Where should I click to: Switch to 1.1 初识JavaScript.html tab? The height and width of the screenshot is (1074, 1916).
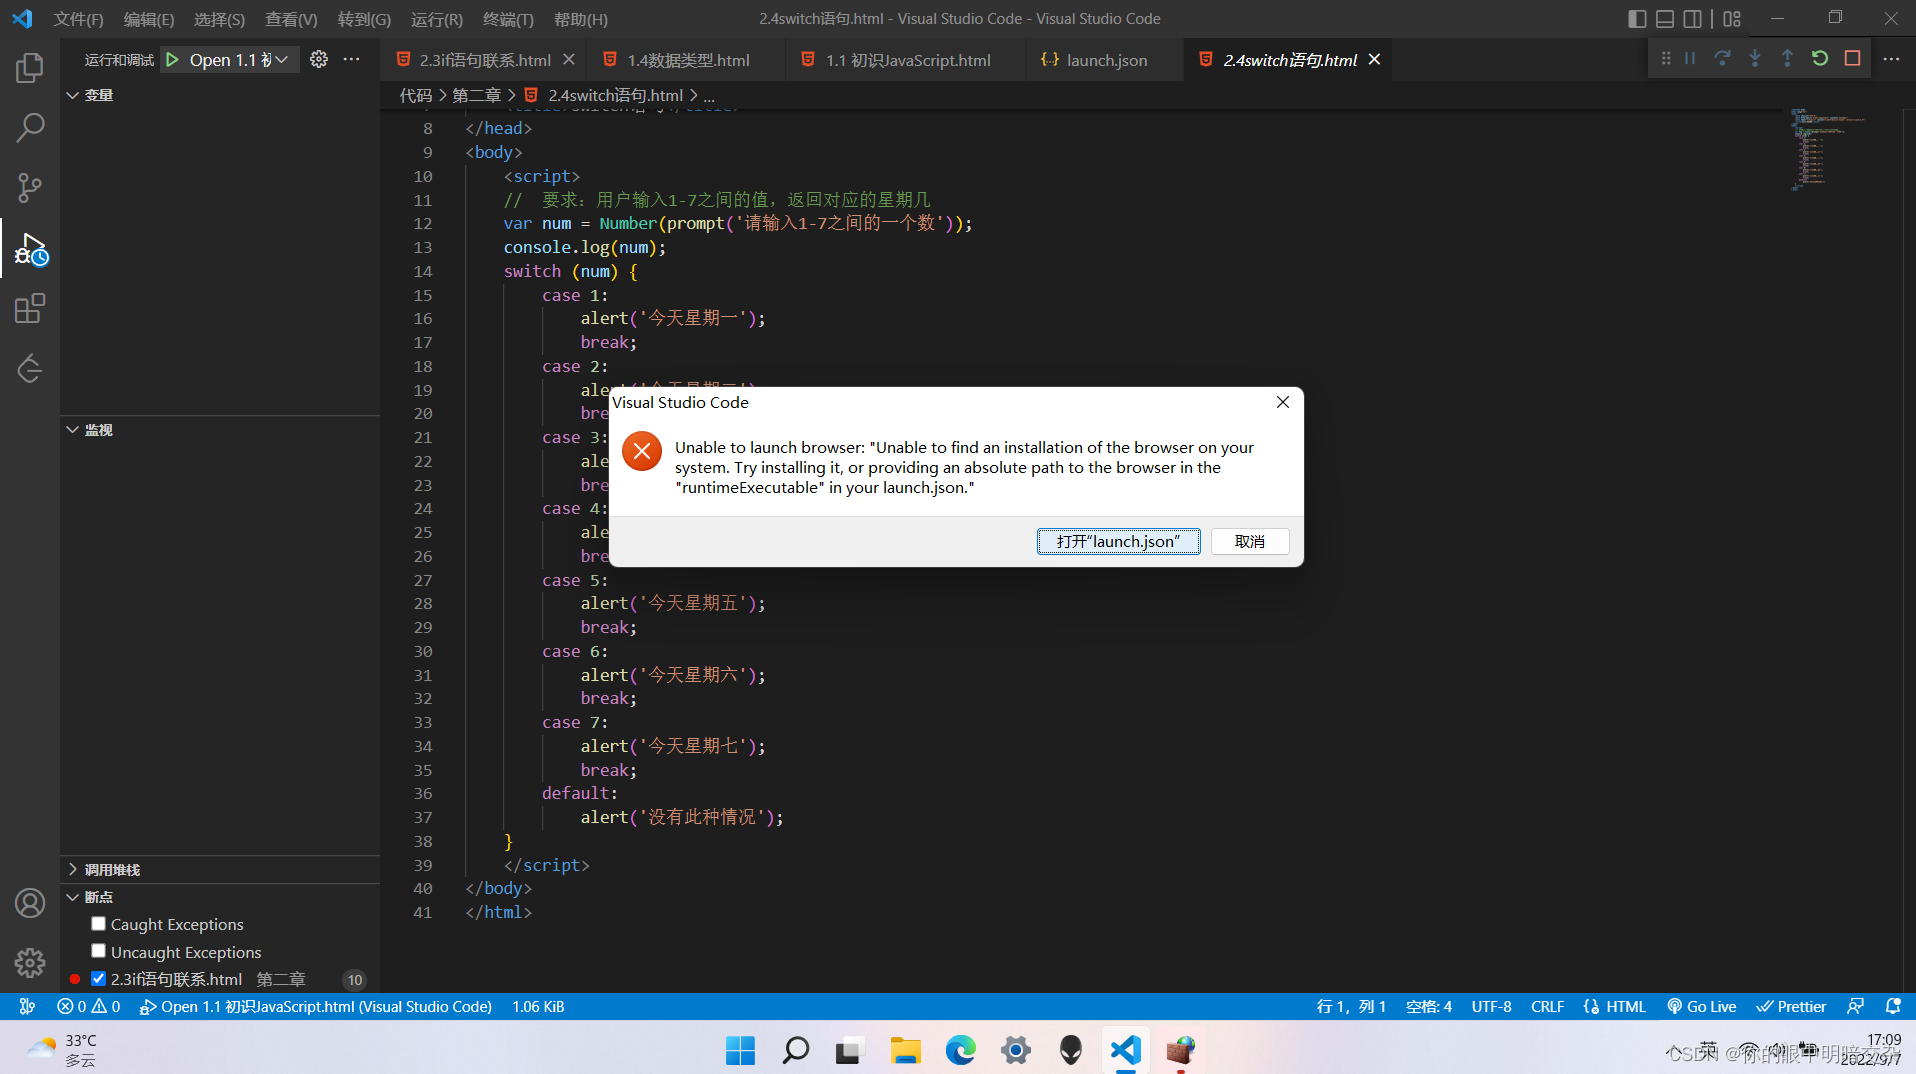point(907,60)
